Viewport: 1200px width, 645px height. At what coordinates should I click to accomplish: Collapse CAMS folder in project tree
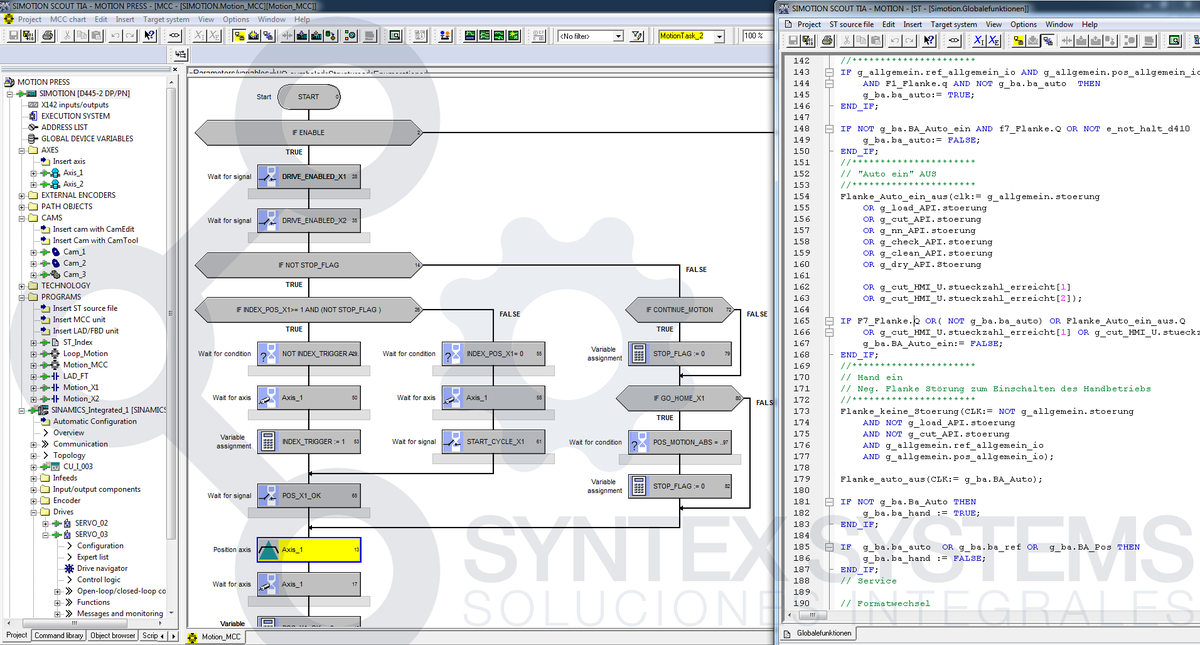tap(23, 218)
